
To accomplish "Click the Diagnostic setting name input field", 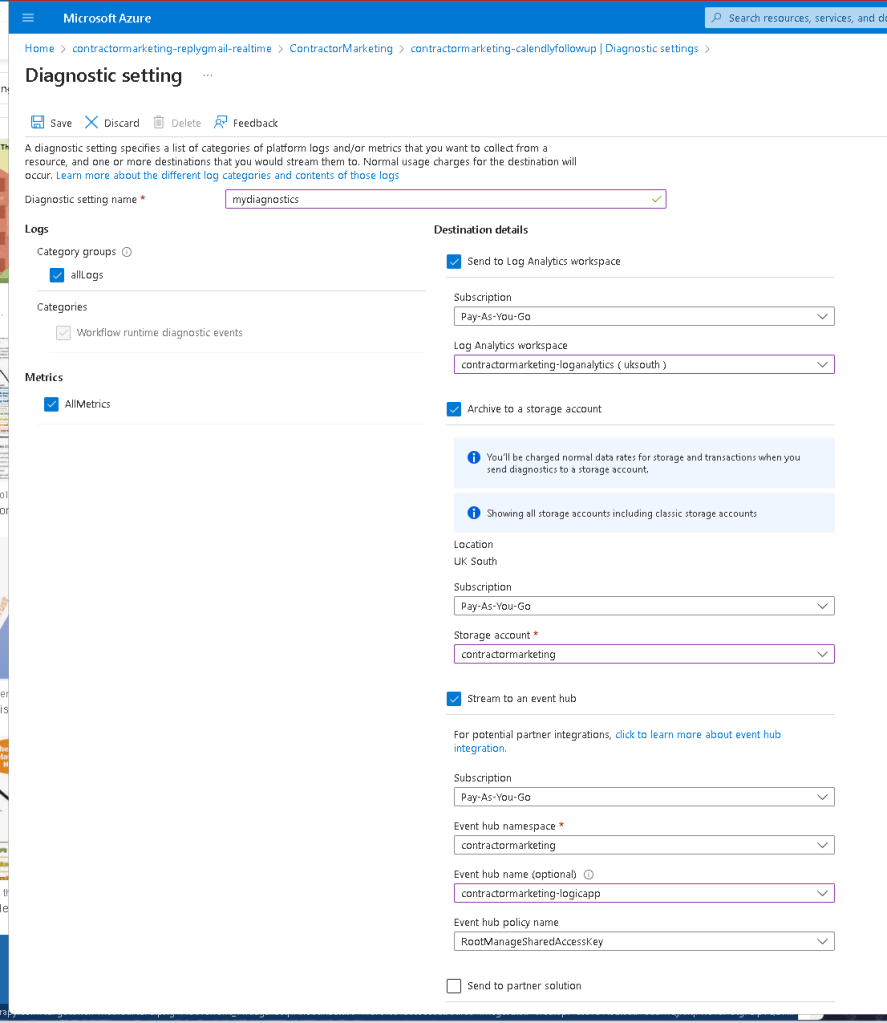I will [x=445, y=200].
